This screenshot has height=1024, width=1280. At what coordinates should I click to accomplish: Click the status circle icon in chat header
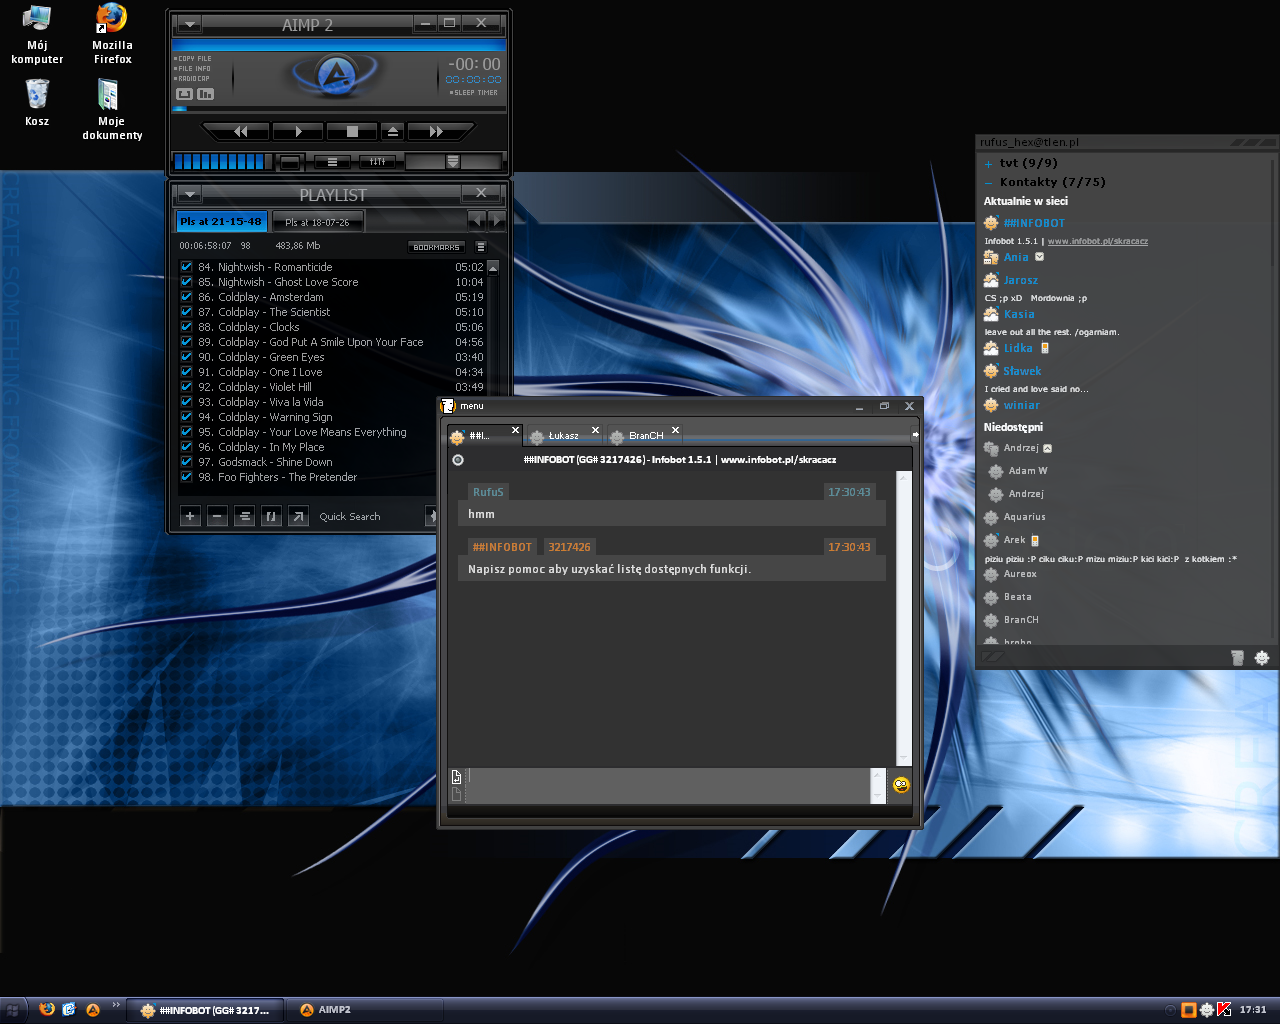458,460
